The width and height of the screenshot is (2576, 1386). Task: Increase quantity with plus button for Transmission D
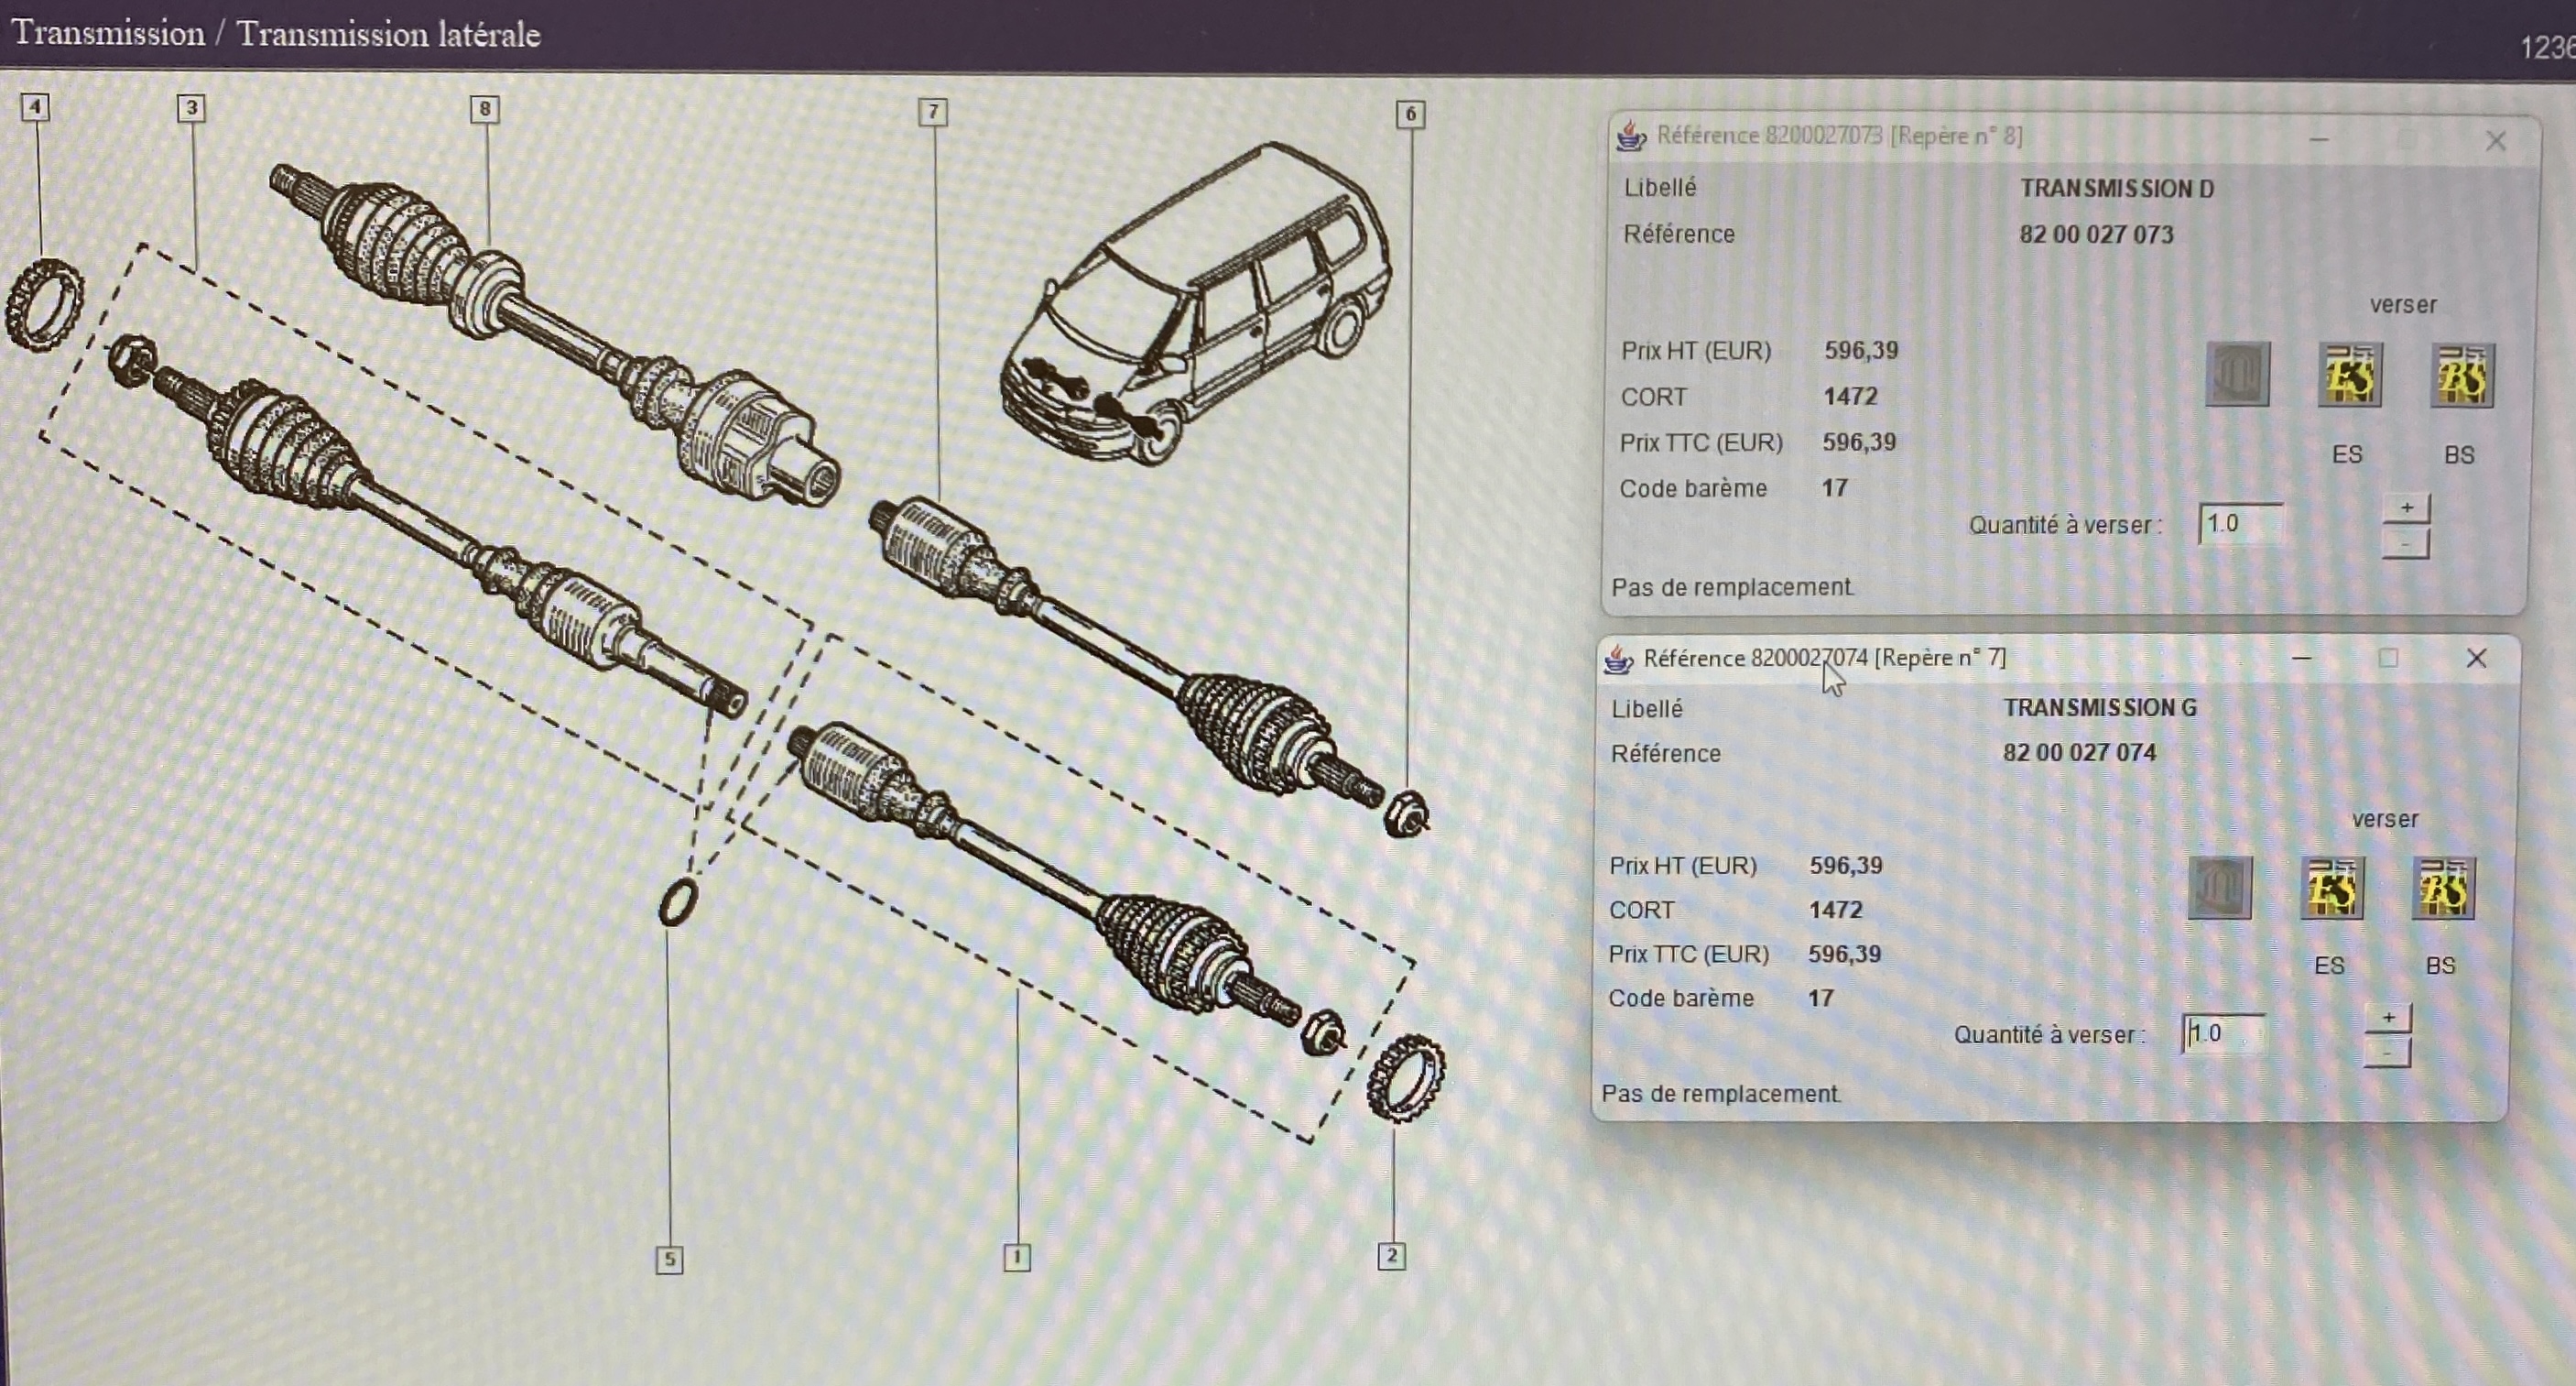pyautogui.click(x=2406, y=508)
